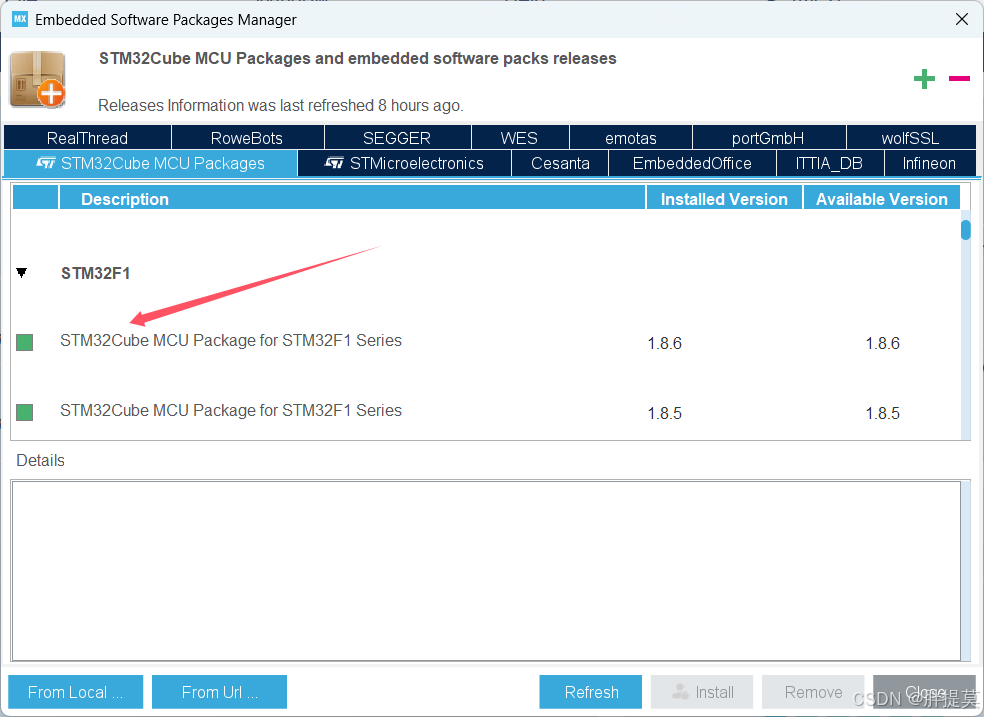Click the installed version 1.8.6 cell
This screenshot has width=984, height=717.
click(665, 343)
